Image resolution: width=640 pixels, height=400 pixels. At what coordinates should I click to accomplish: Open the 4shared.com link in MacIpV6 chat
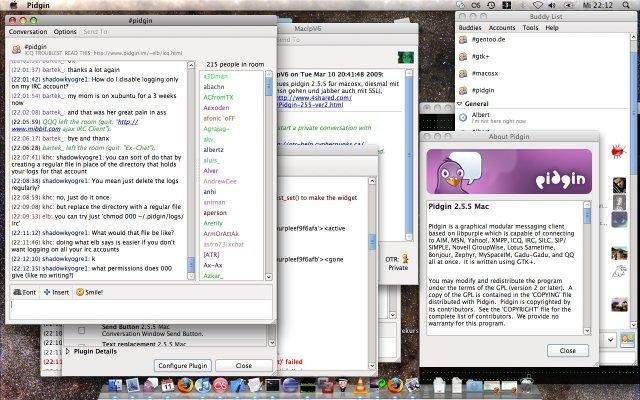point(313,101)
